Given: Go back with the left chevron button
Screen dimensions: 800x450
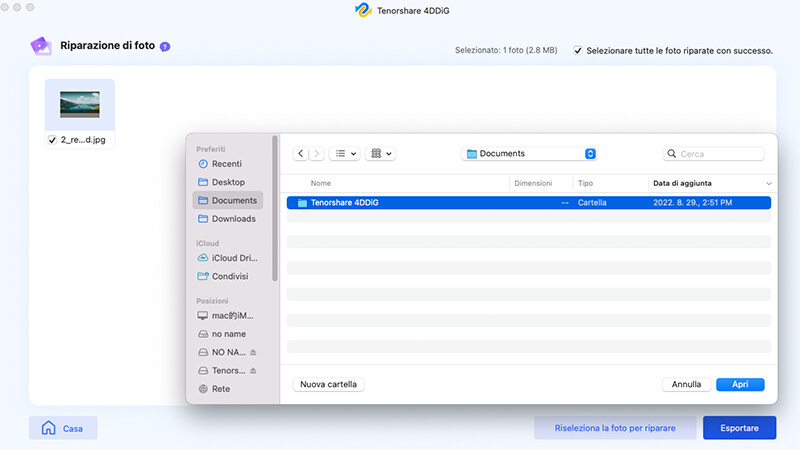Looking at the screenshot, I should click(x=301, y=154).
